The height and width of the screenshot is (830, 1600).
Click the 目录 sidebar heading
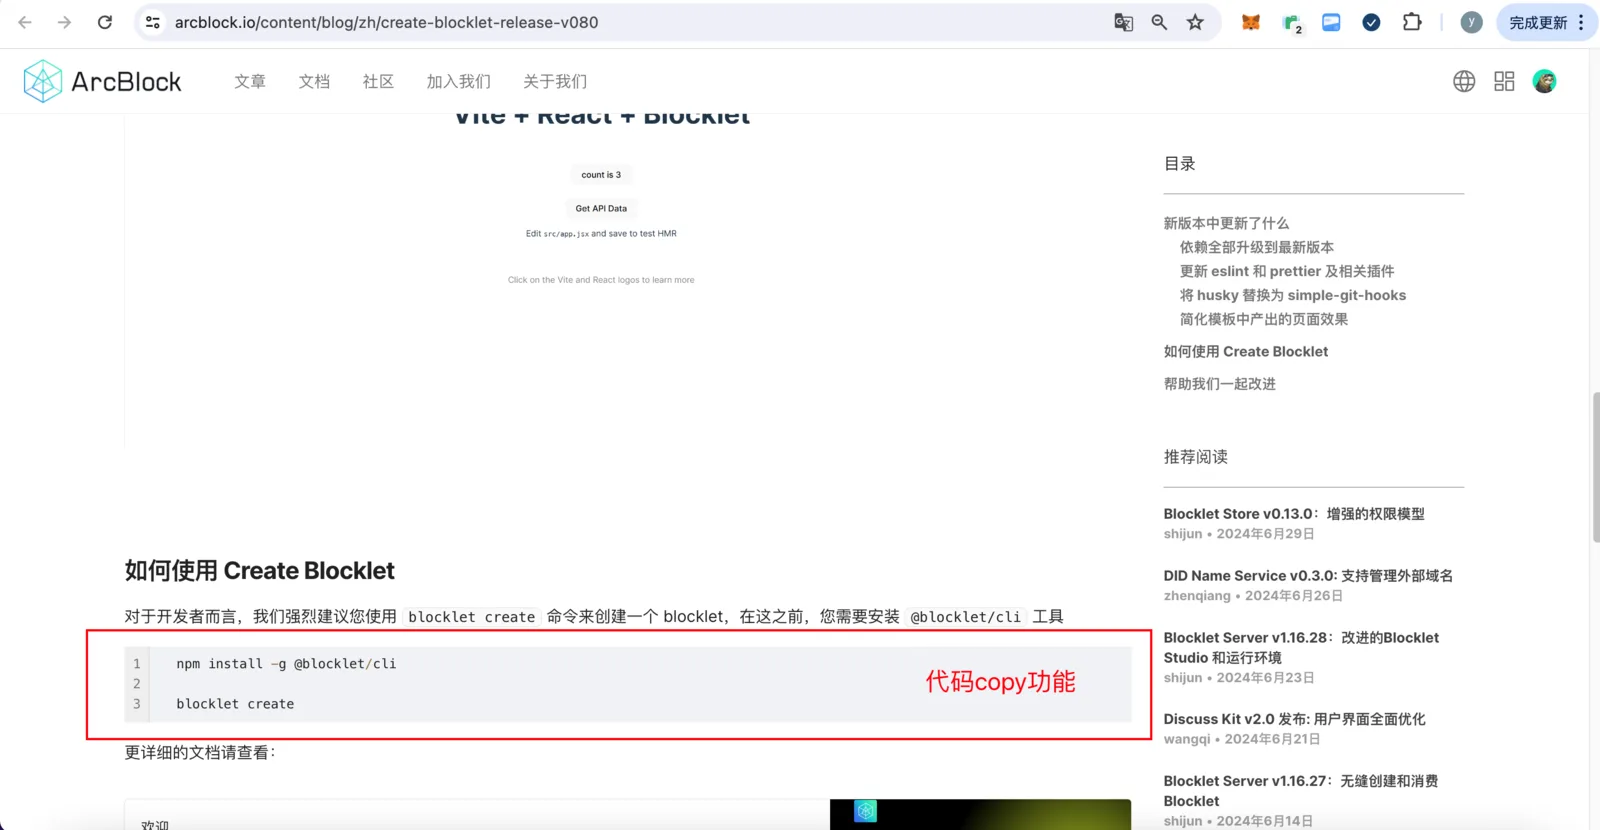tap(1179, 164)
